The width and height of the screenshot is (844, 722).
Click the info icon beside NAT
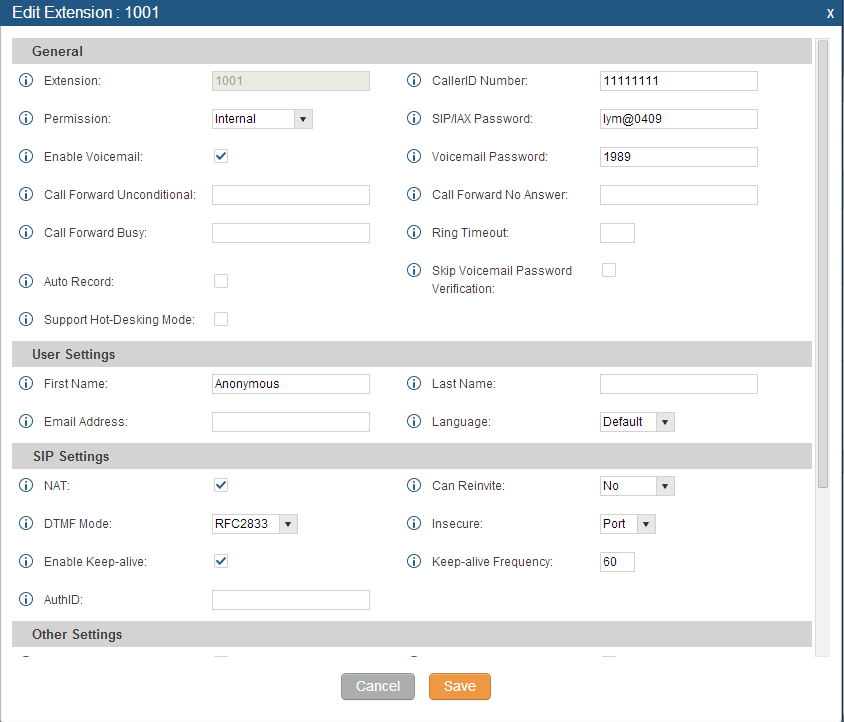pos(26,486)
